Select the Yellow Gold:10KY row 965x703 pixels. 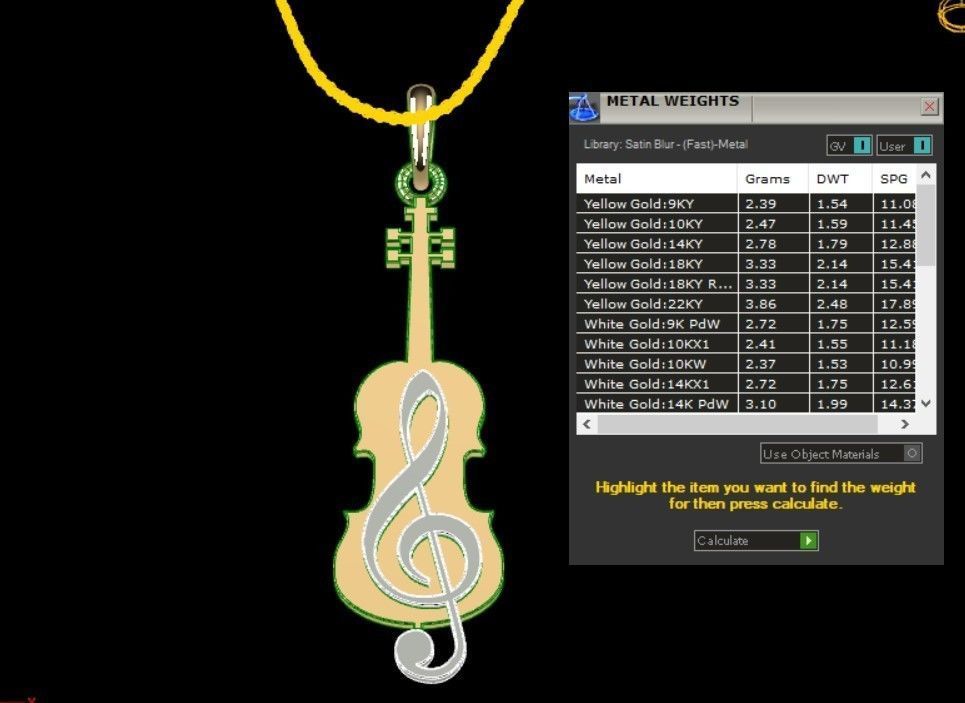click(746, 223)
